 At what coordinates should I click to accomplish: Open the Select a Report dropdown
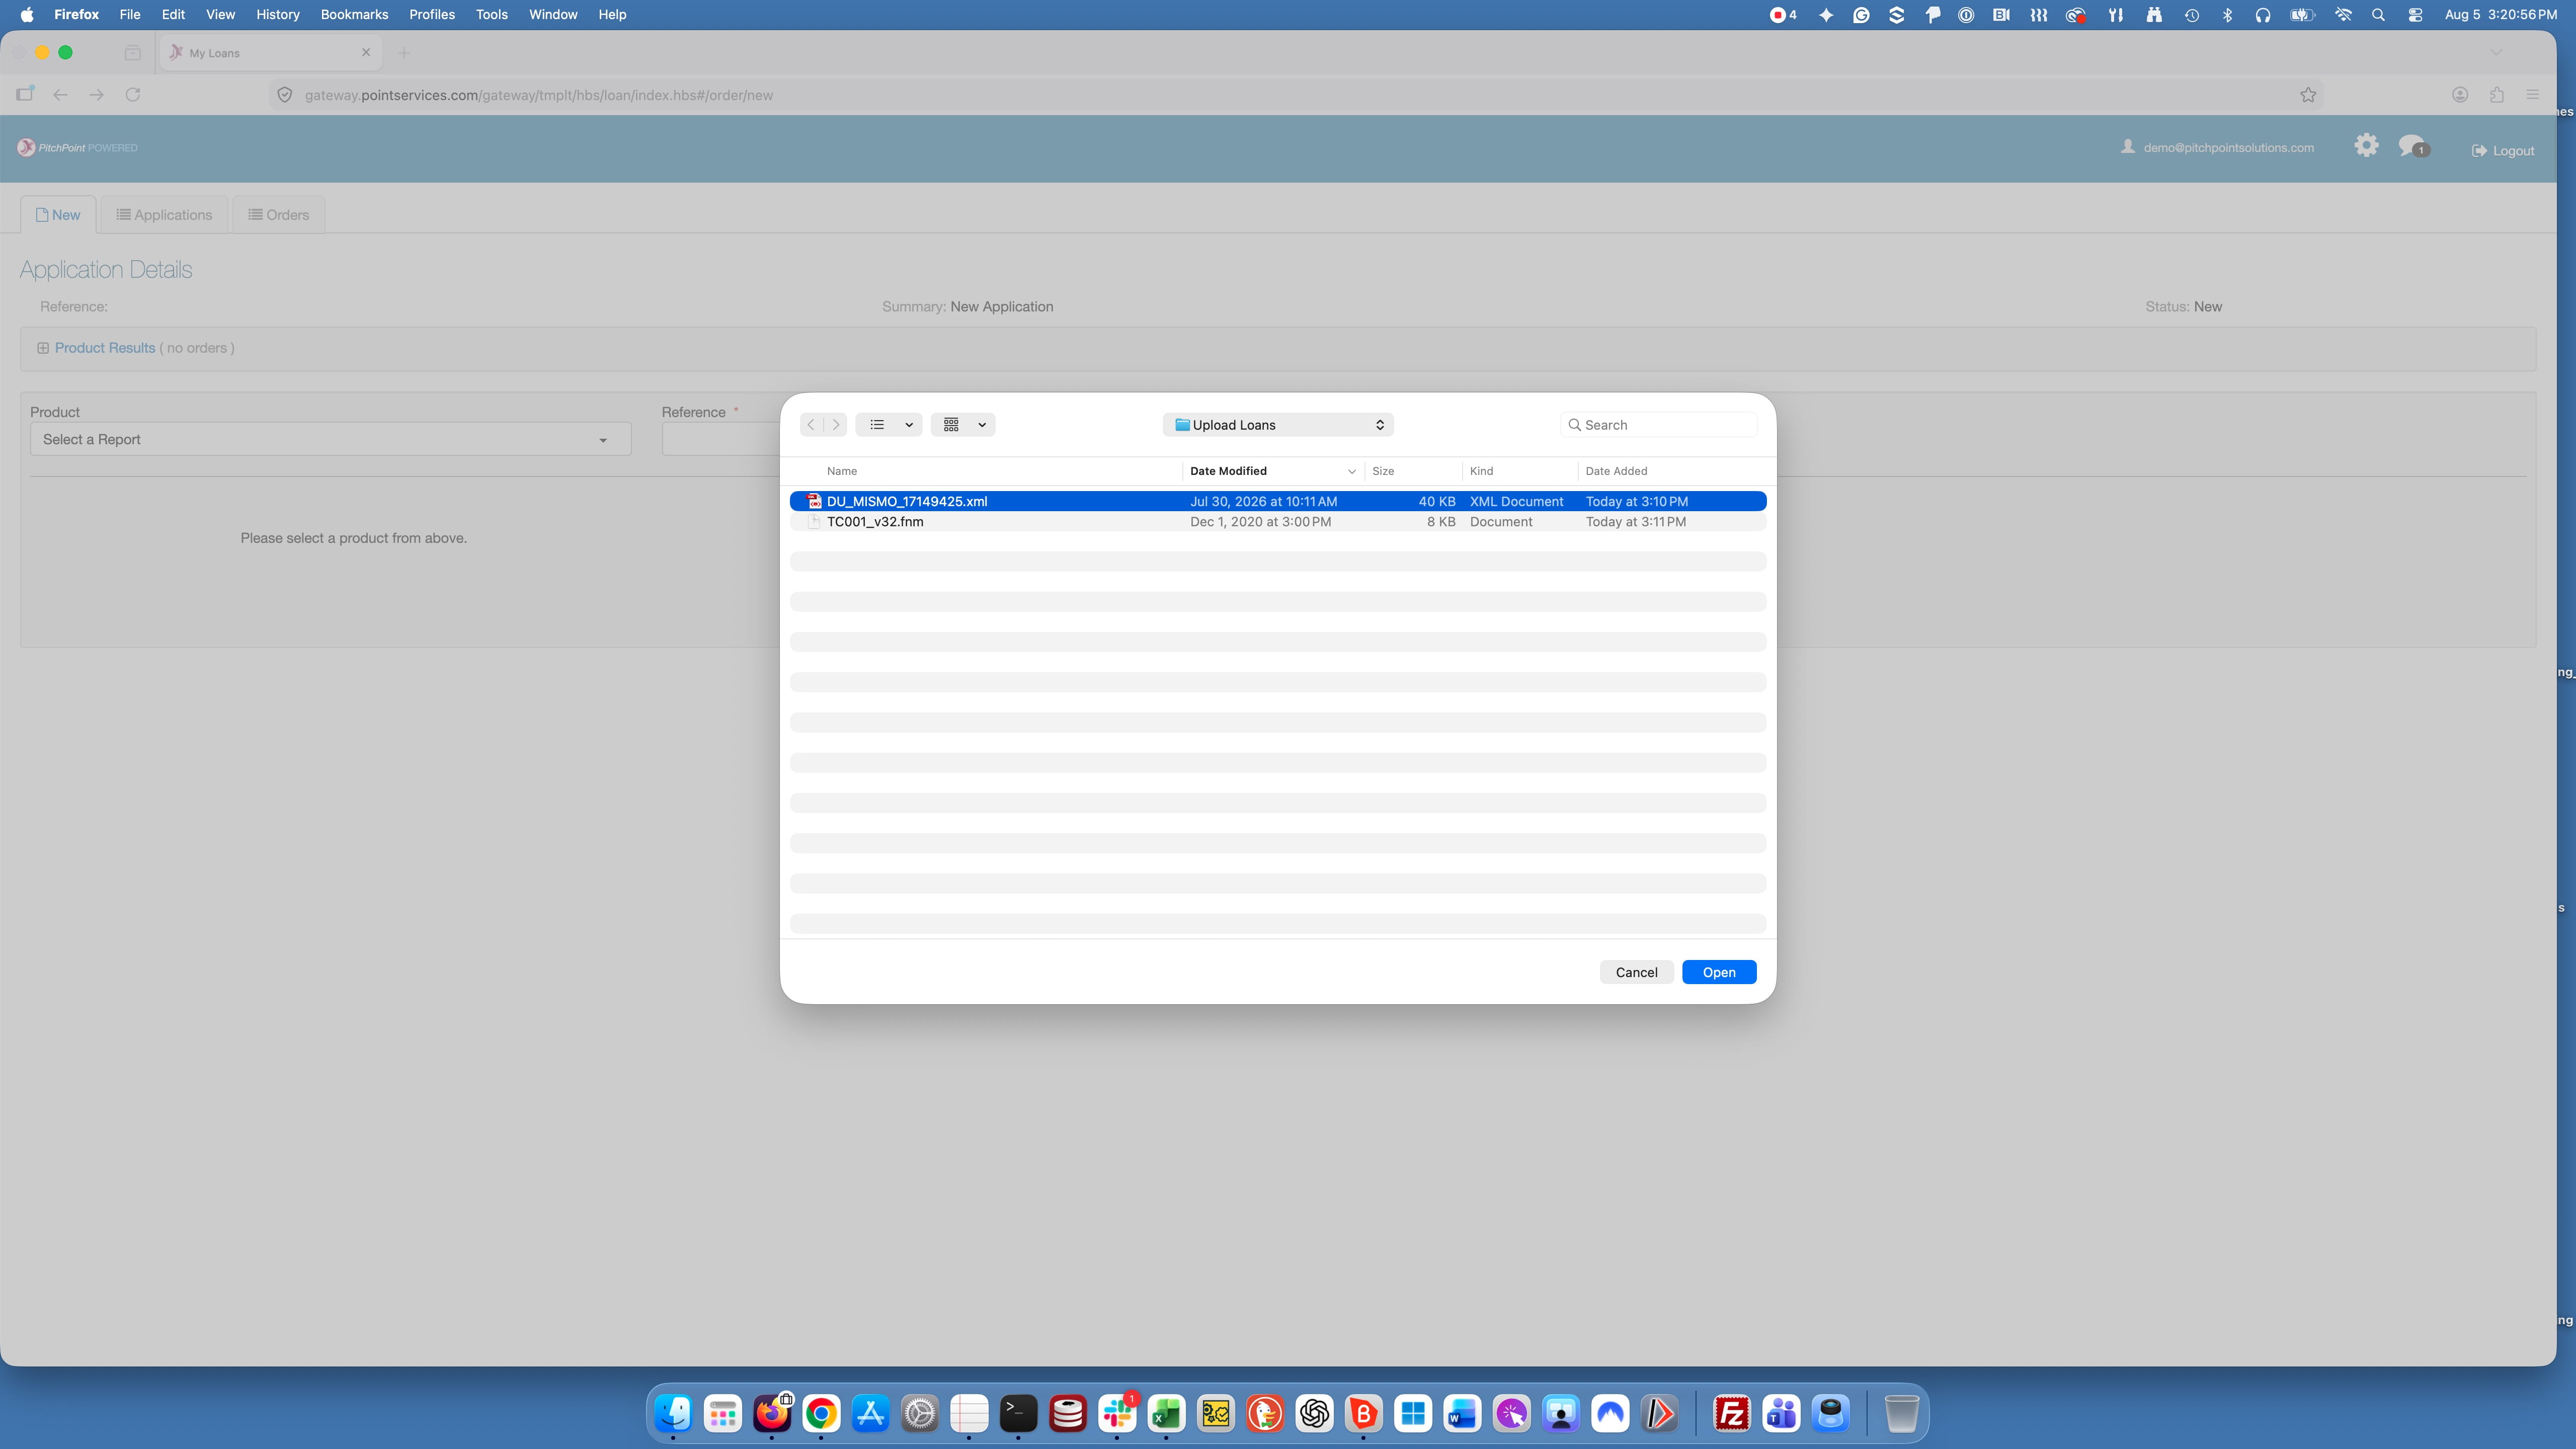point(330,440)
